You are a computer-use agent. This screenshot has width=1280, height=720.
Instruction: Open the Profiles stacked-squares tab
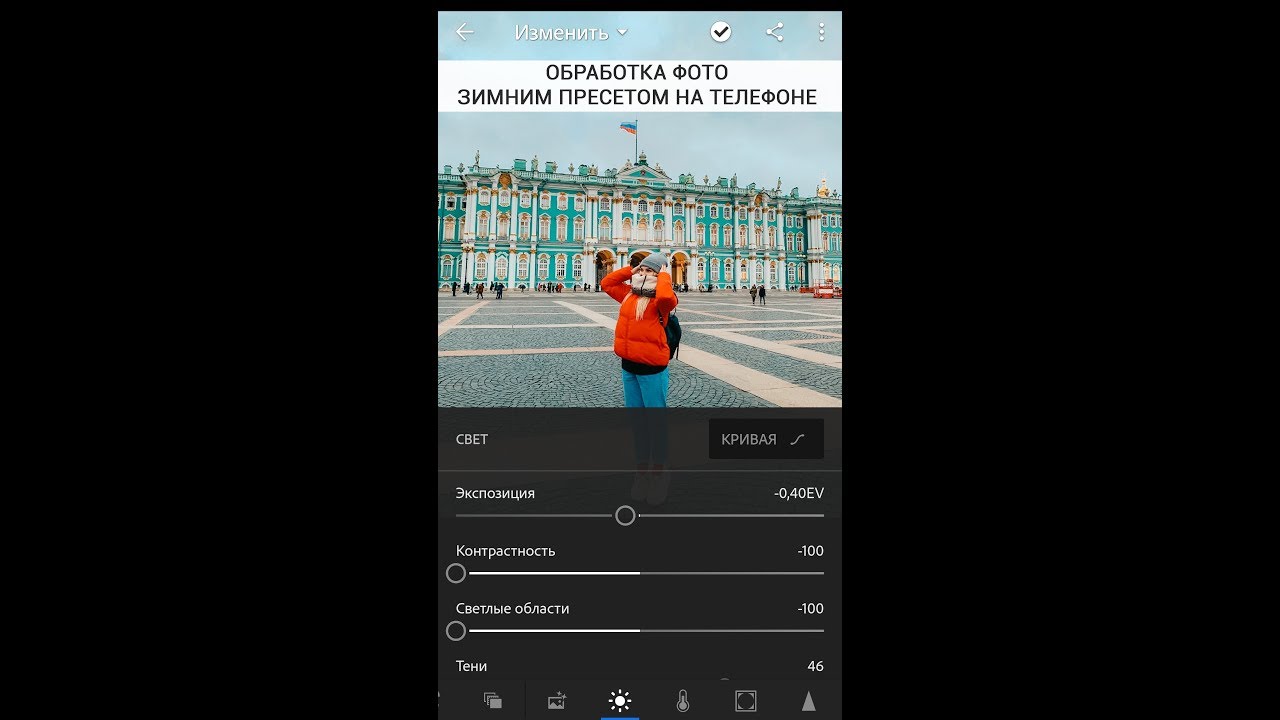(492, 701)
